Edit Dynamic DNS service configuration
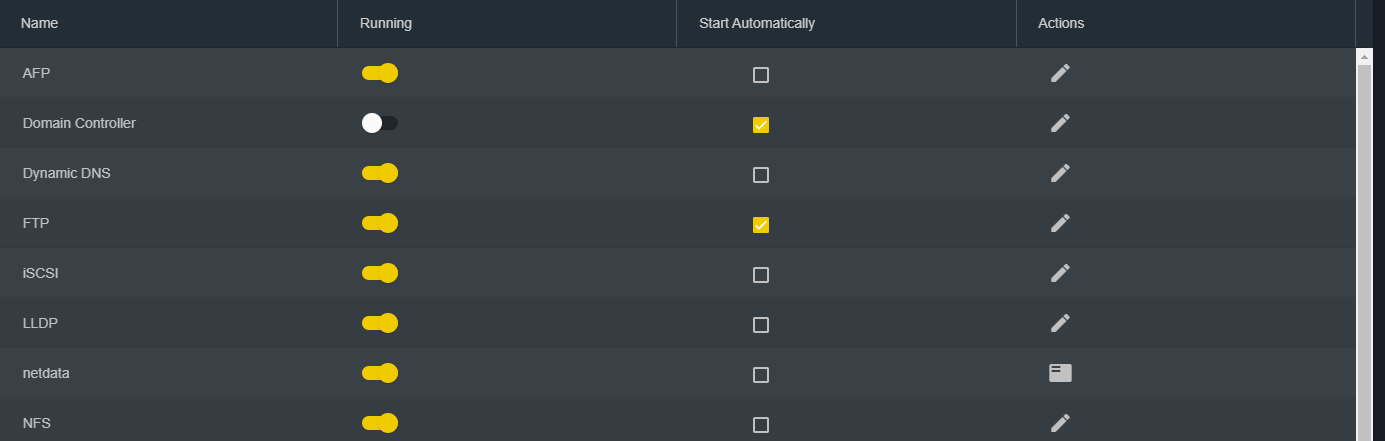The image size is (1385, 441). [1060, 173]
